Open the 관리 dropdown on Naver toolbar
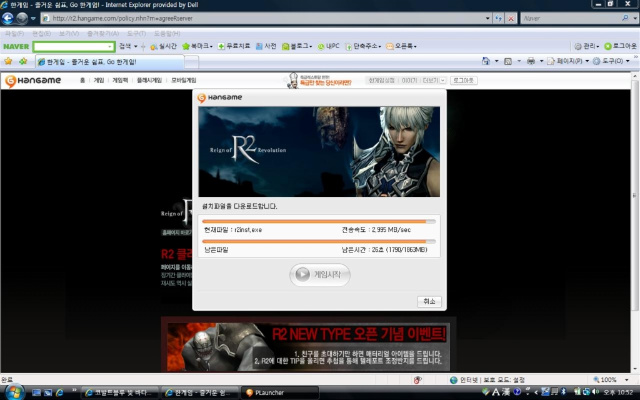Image resolution: width=640 pixels, height=400 pixels. 587,47
